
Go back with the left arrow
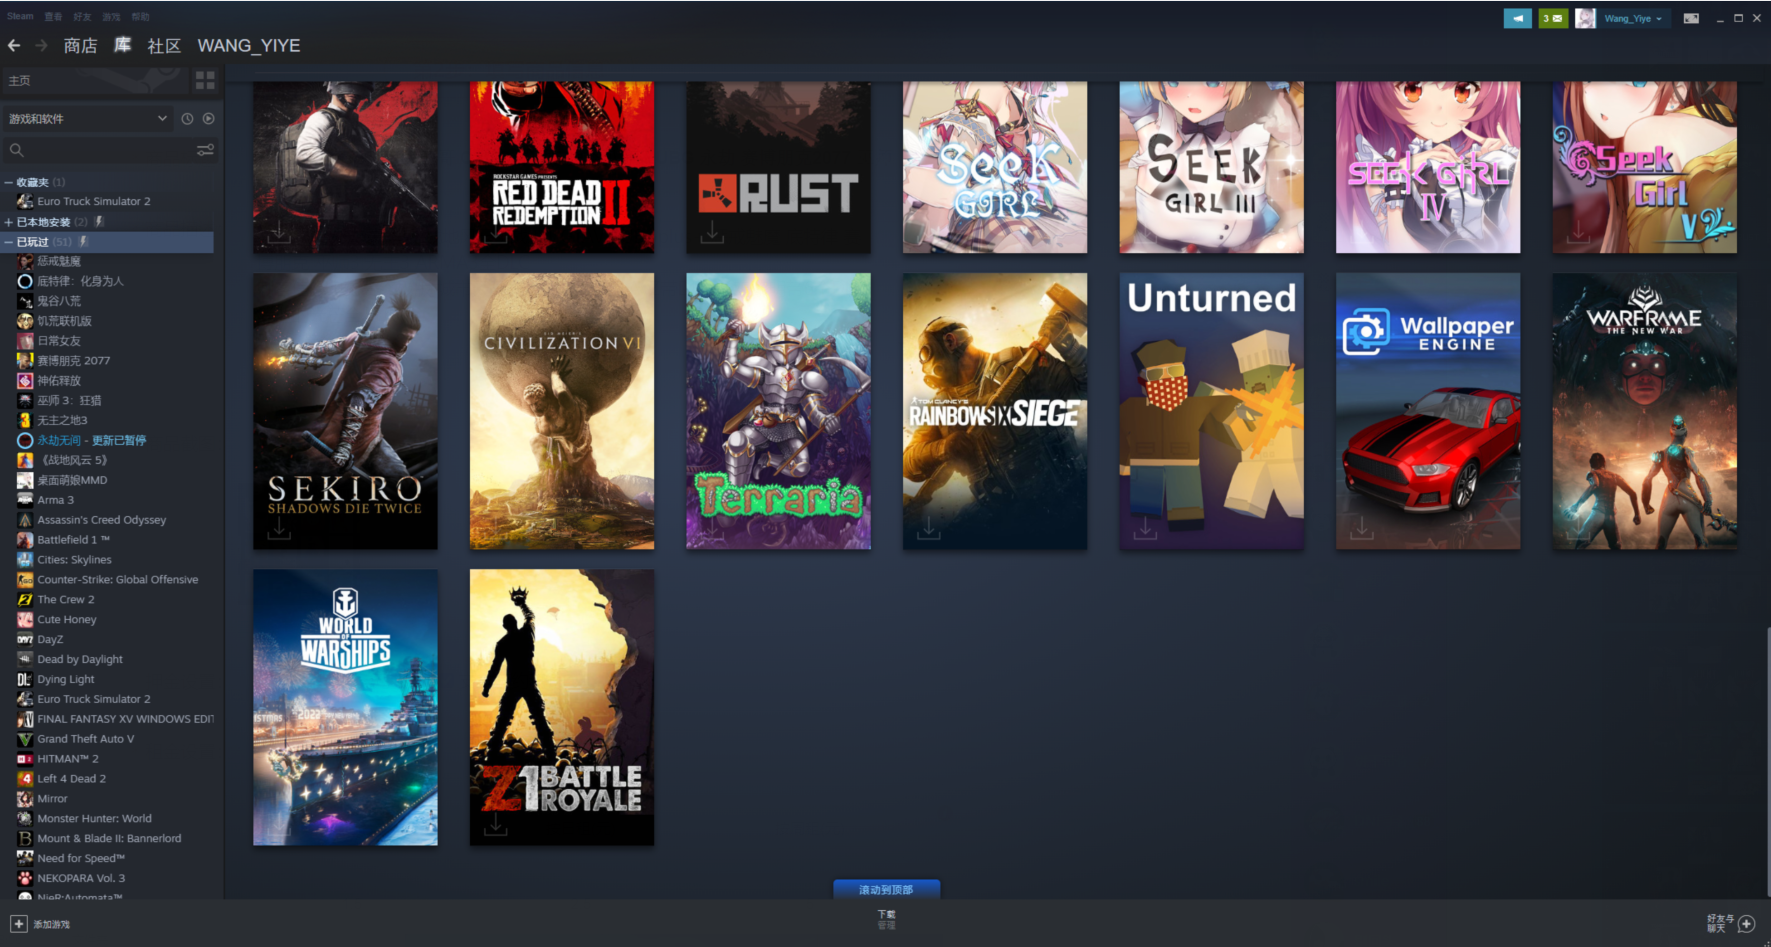click(14, 46)
